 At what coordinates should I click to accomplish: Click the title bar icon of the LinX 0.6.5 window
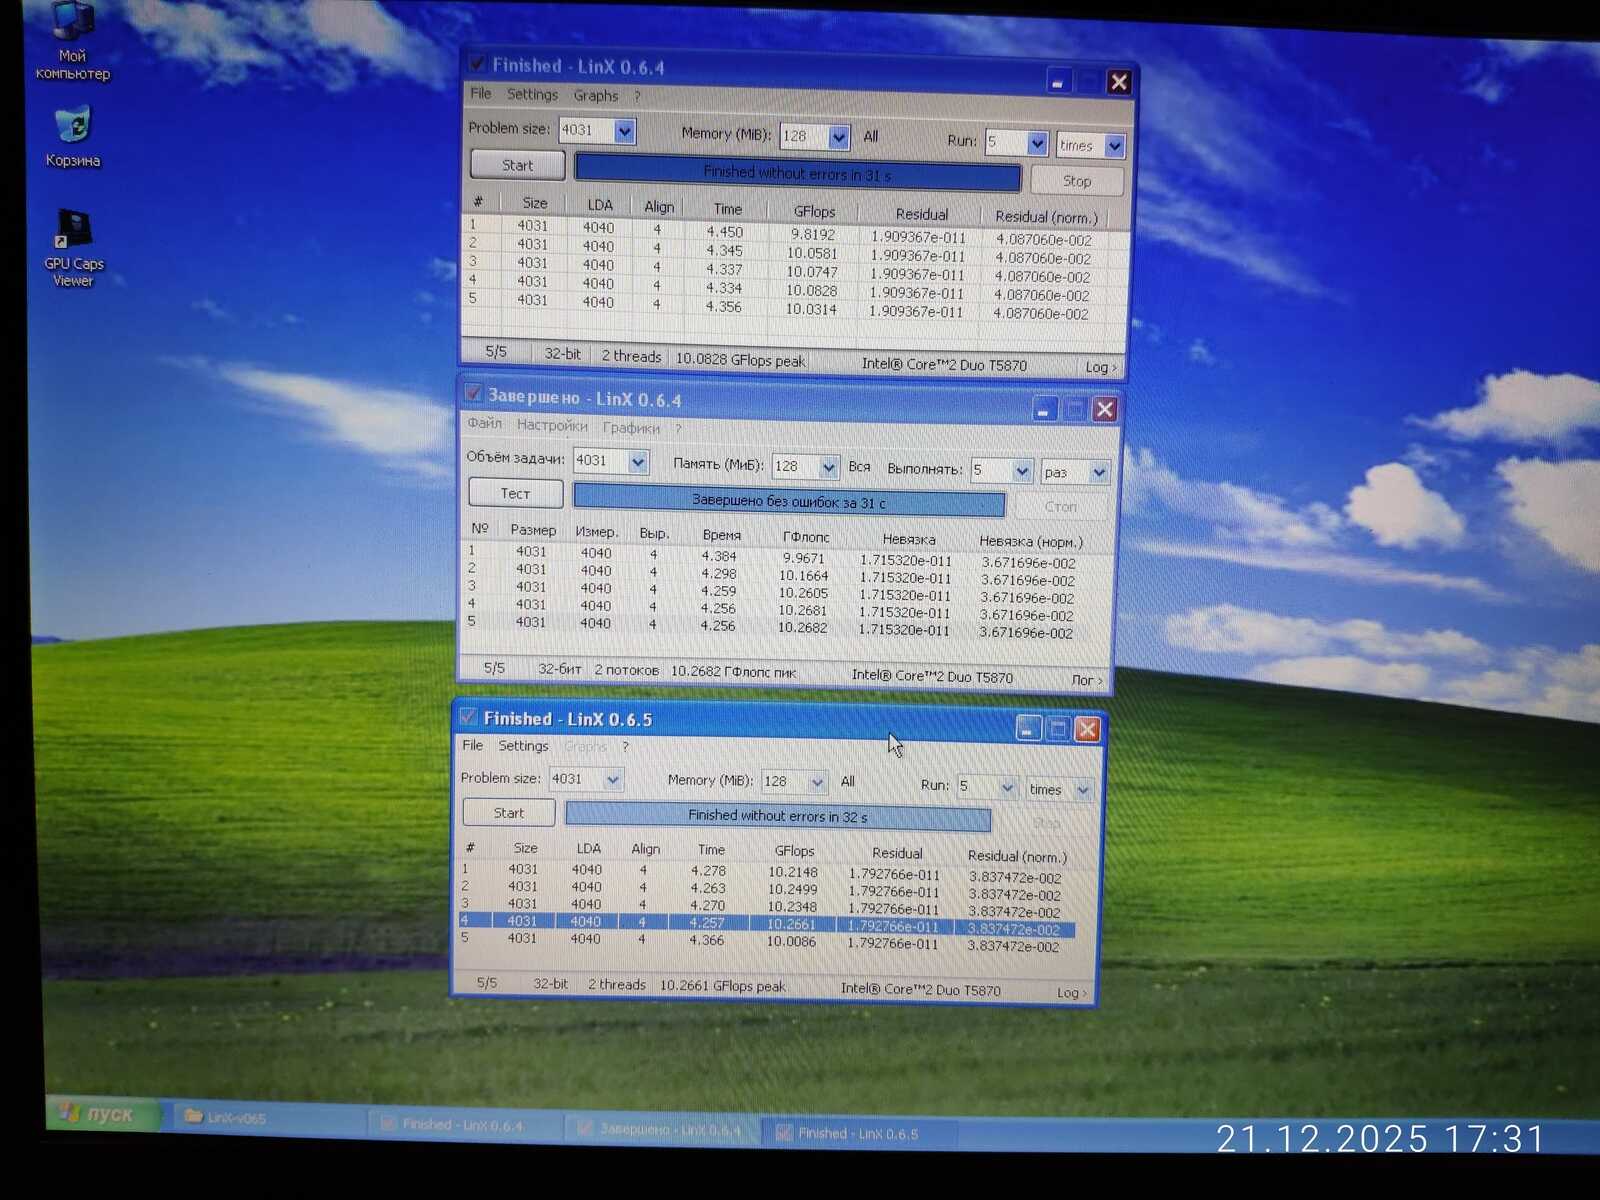point(468,717)
